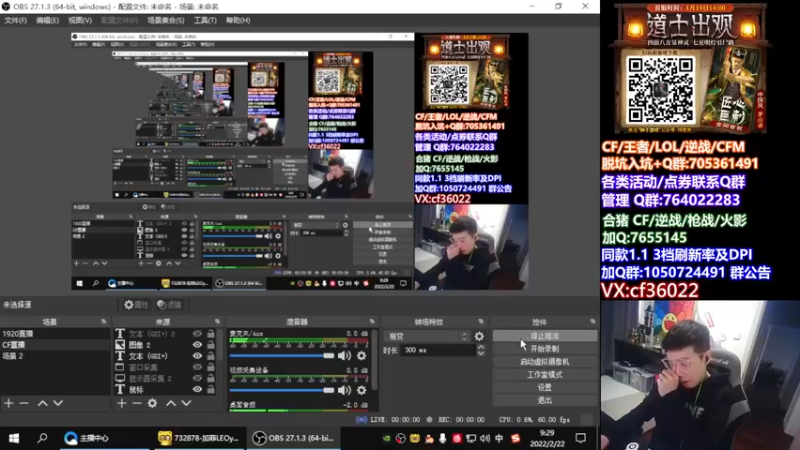Image resolution: width=800 pixels, height=450 pixels.
Task: Float the 场景 dock panel
Action: (104, 322)
